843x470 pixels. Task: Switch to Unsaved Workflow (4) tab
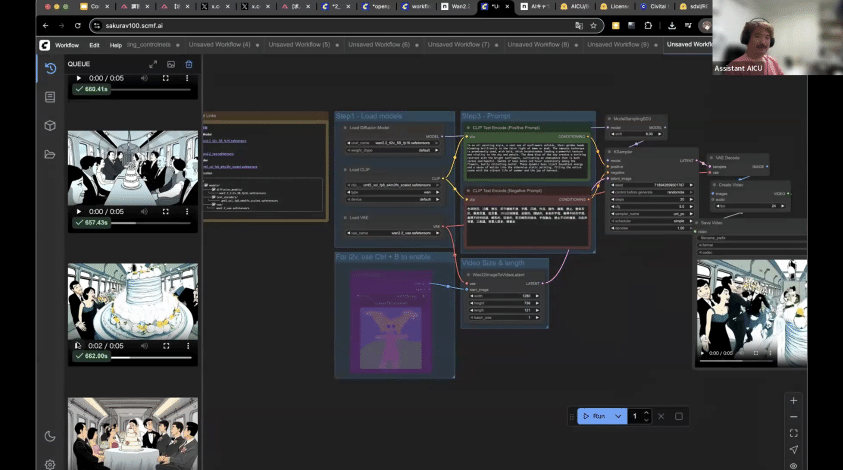220,45
